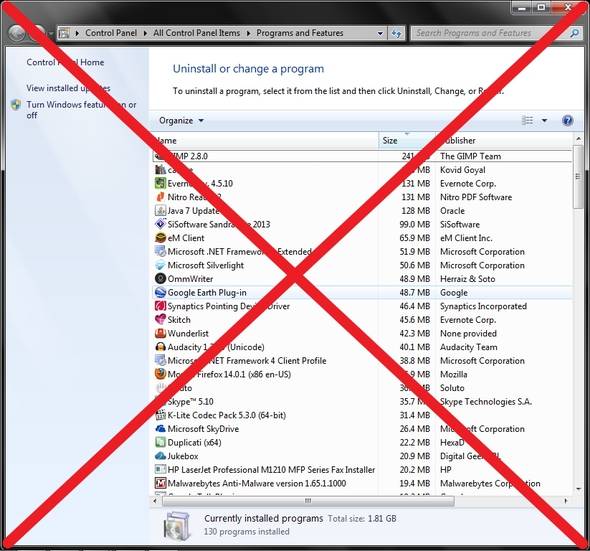
Task: Click the Microsoft Silverlight icon
Action: [160, 265]
